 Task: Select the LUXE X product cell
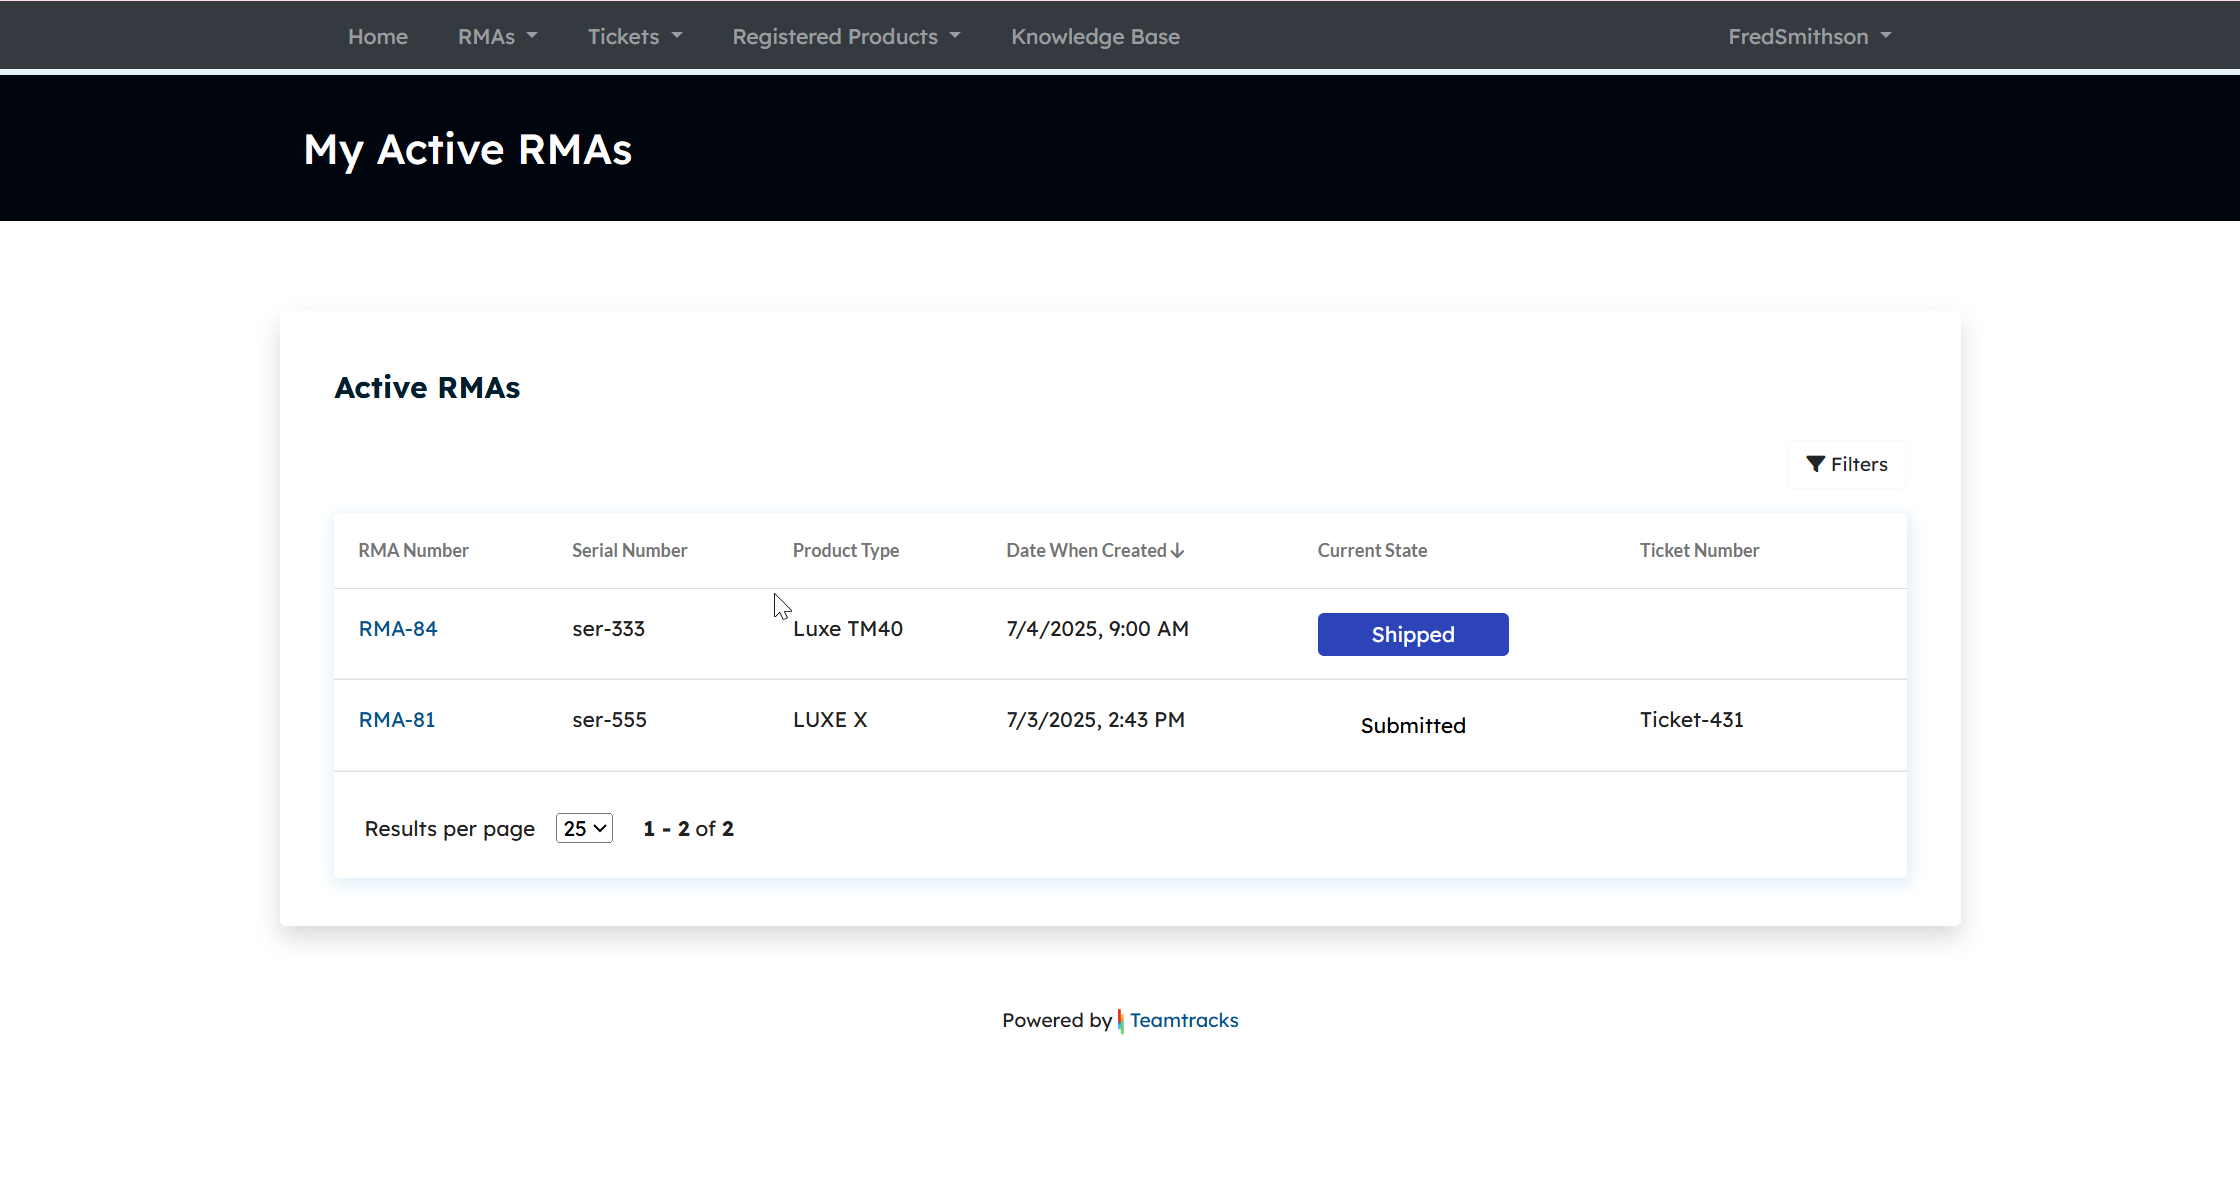pyautogui.click(x=830, y=720)
